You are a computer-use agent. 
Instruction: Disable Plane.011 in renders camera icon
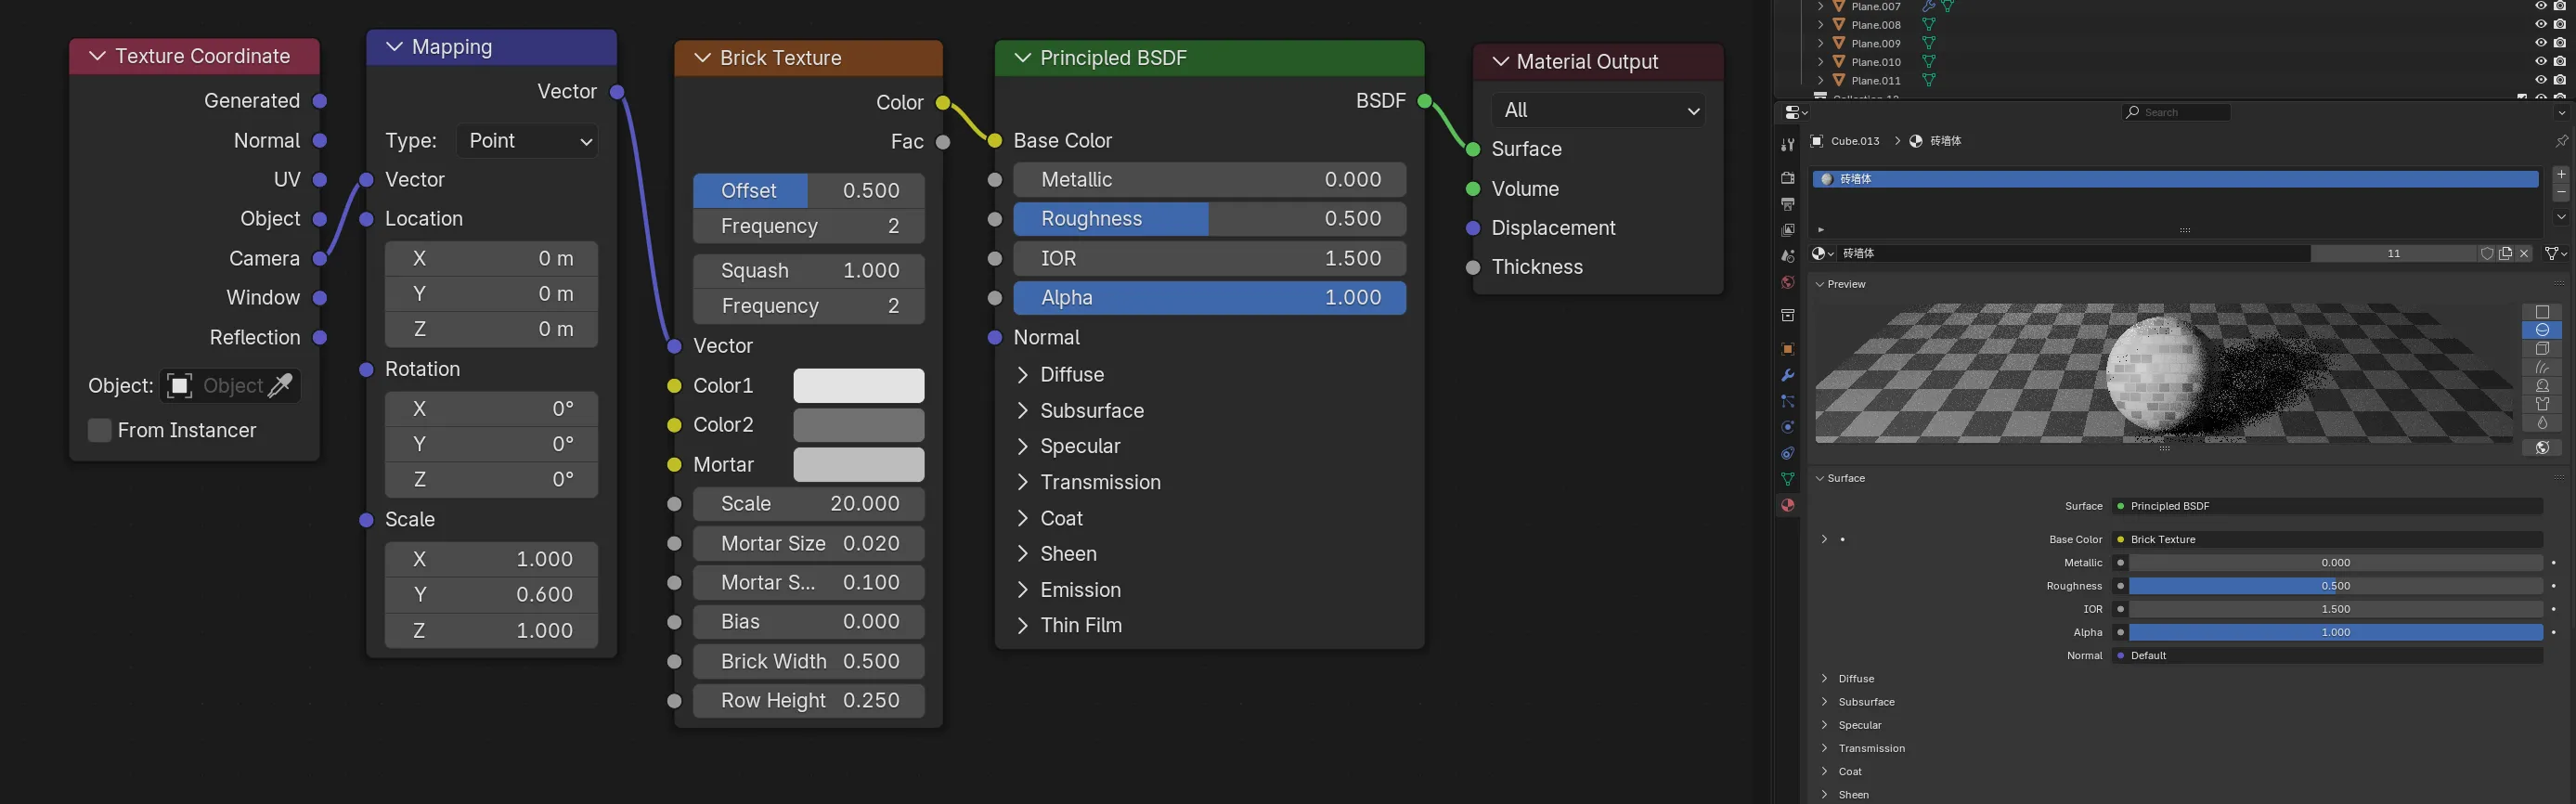(2560, 80)
